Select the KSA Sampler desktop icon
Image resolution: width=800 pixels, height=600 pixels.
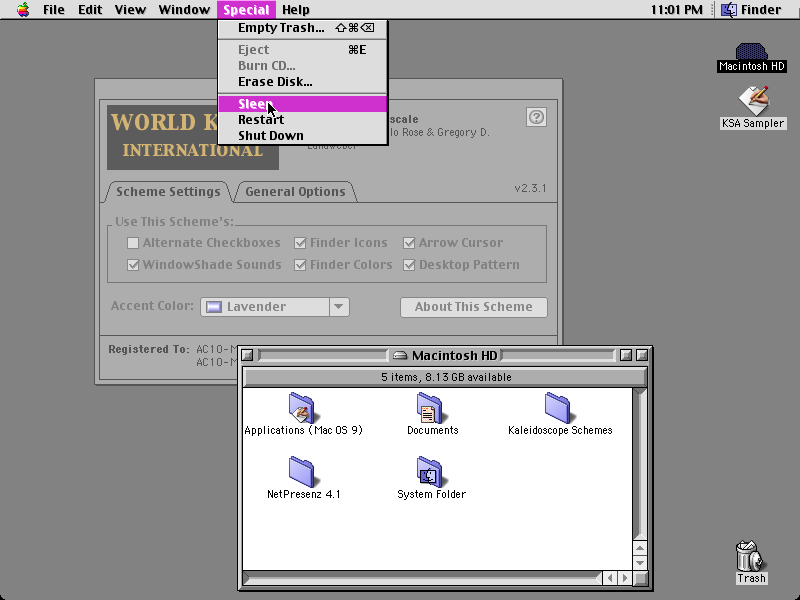(x=754, y=101)
